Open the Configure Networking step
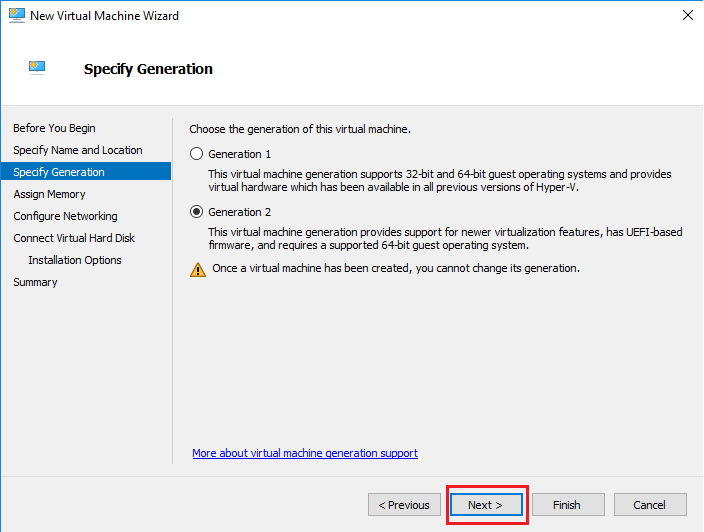 (x=65, y=216)
